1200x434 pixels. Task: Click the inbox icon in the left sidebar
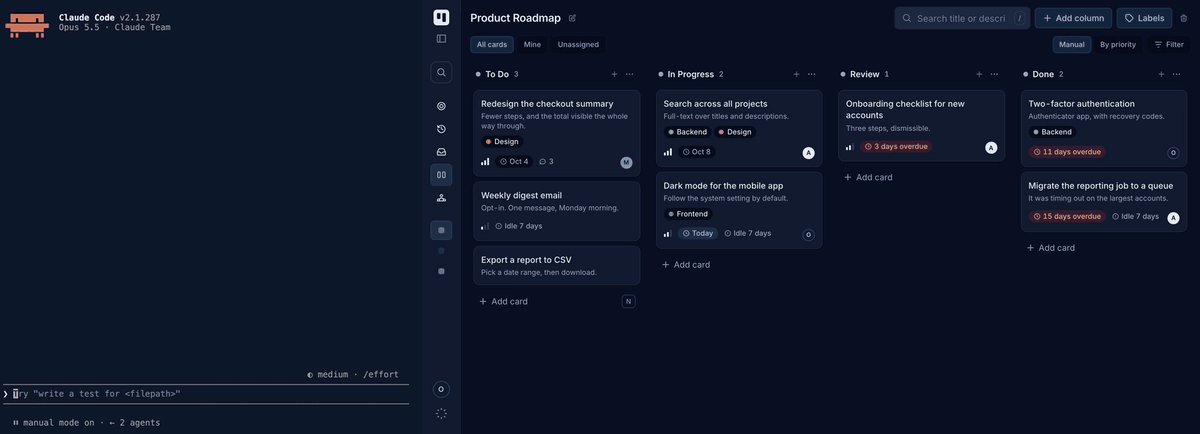point(441,152)
